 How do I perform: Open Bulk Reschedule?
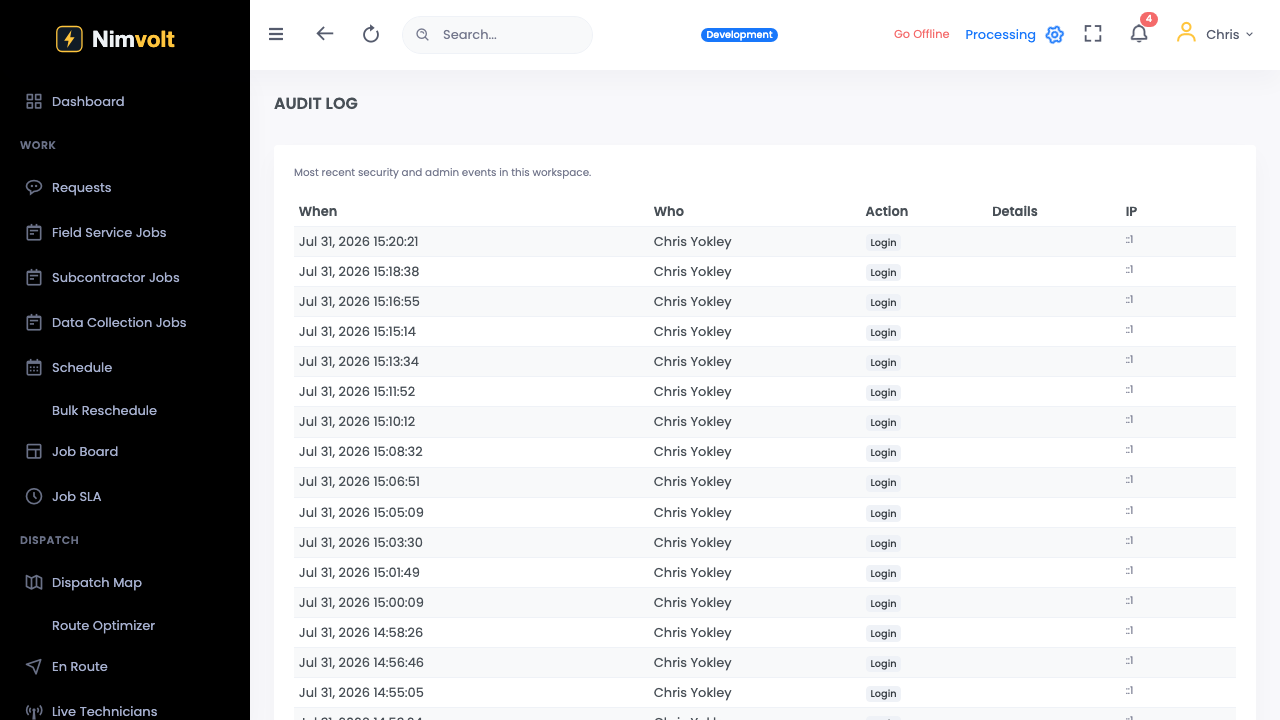[104, 410]
